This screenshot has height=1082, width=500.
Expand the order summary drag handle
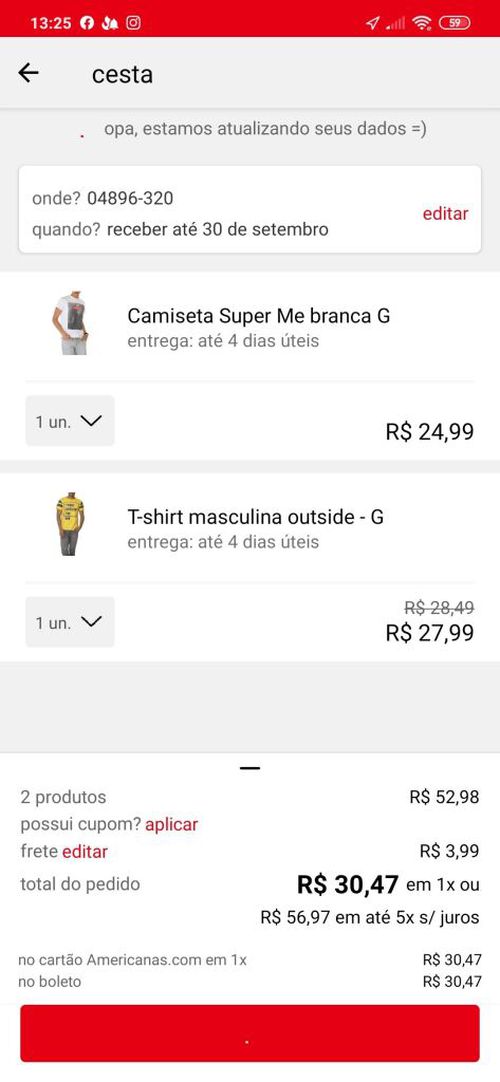pos(250,768)
